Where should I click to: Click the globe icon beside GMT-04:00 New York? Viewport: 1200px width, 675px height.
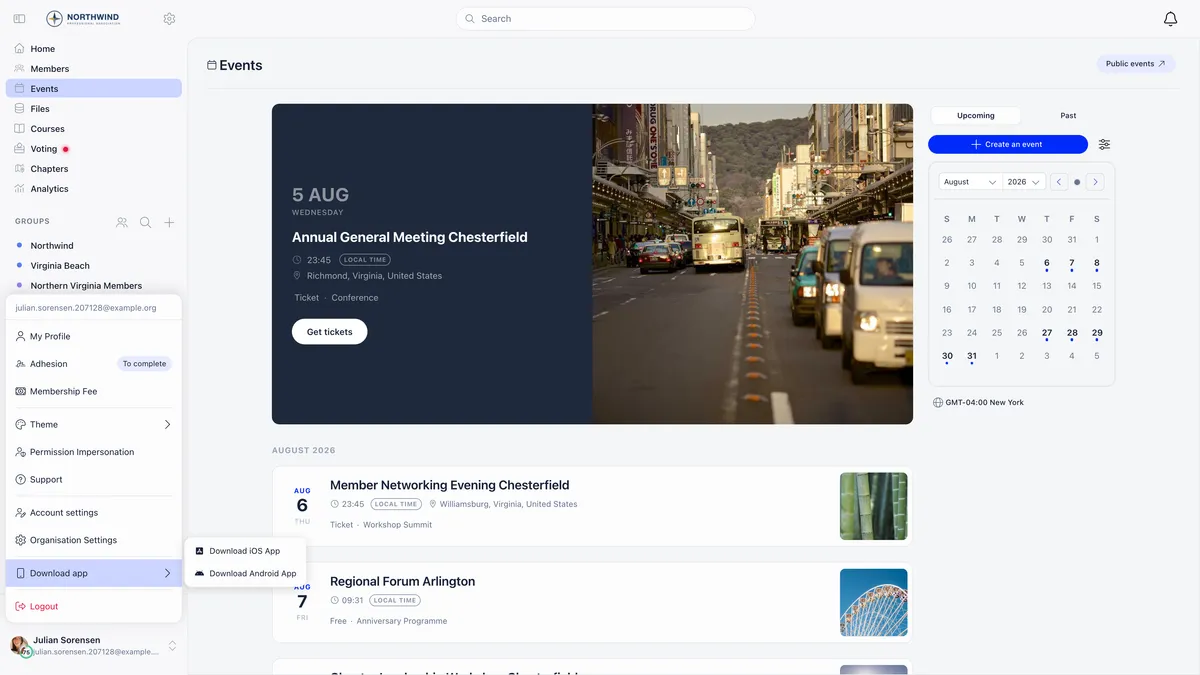938,402
